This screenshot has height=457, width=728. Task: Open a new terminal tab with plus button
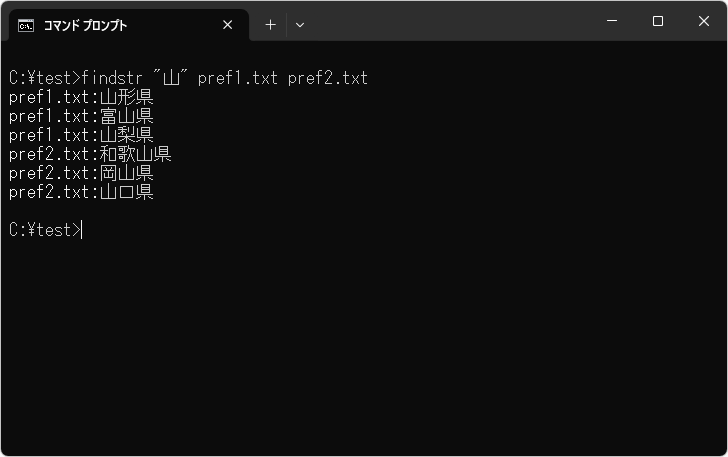[270, 25]
